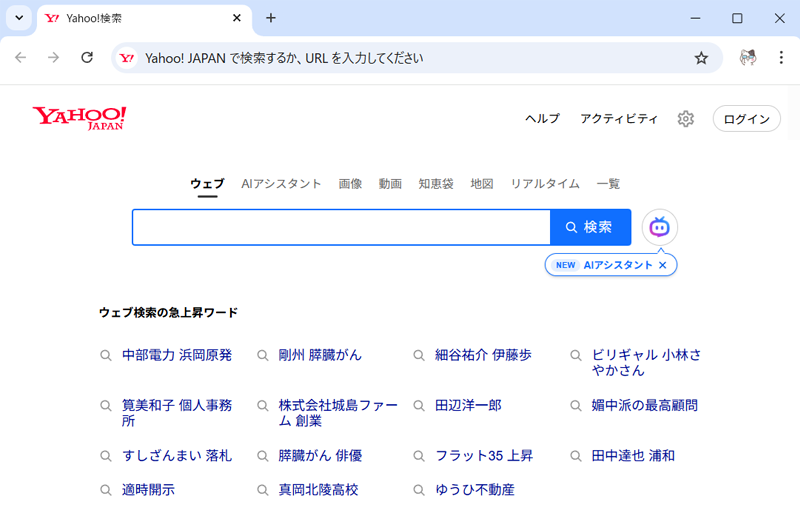Viewport: 800px width, 522px height.
Task: Open trending word 真岡北陵高校
Action: pos(318,490)
